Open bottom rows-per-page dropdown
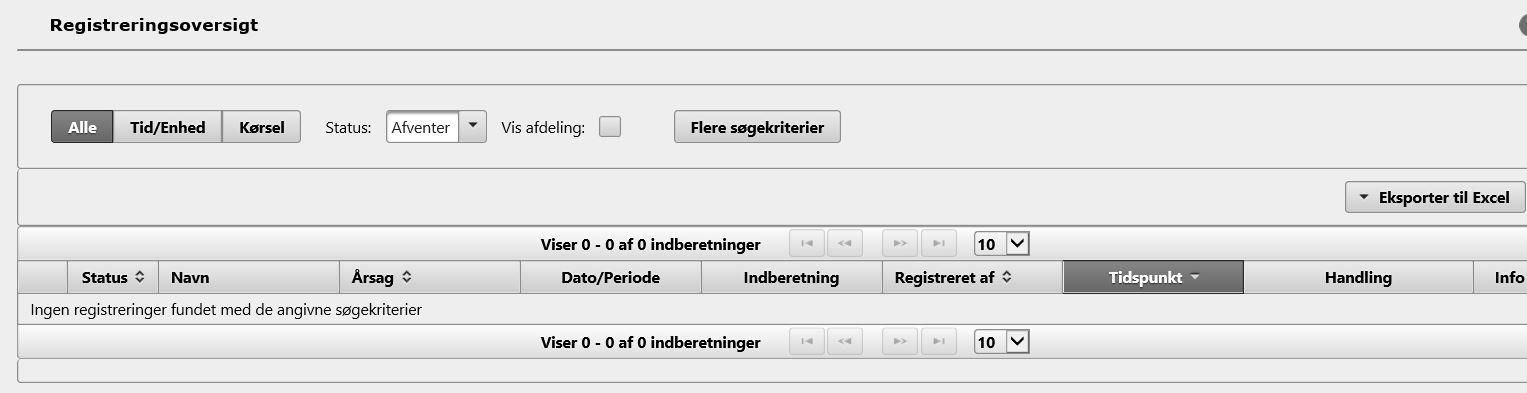 click(x=1002, y=342)
